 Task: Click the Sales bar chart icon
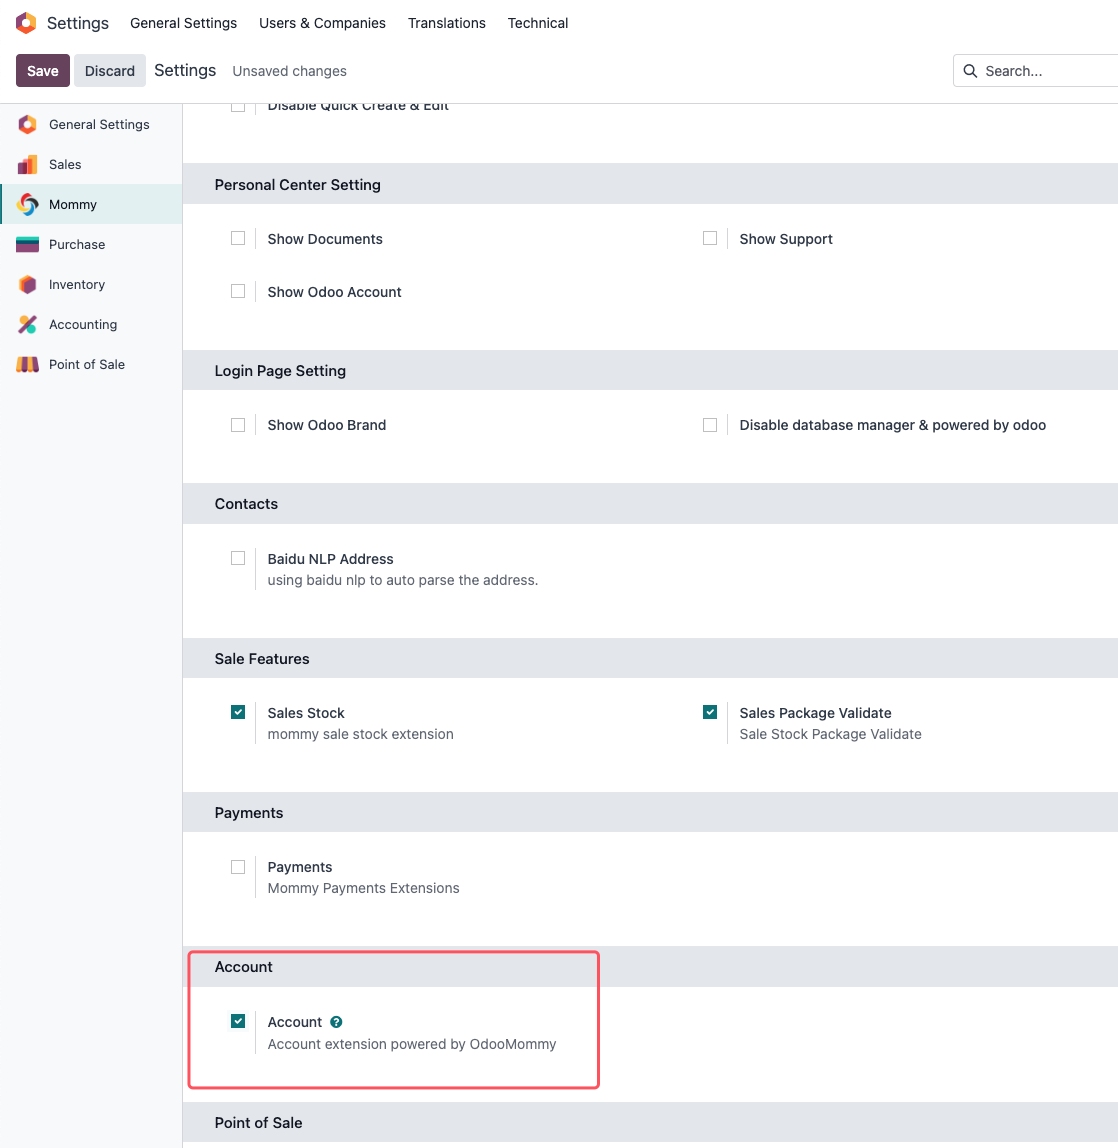tap(27, 165)
